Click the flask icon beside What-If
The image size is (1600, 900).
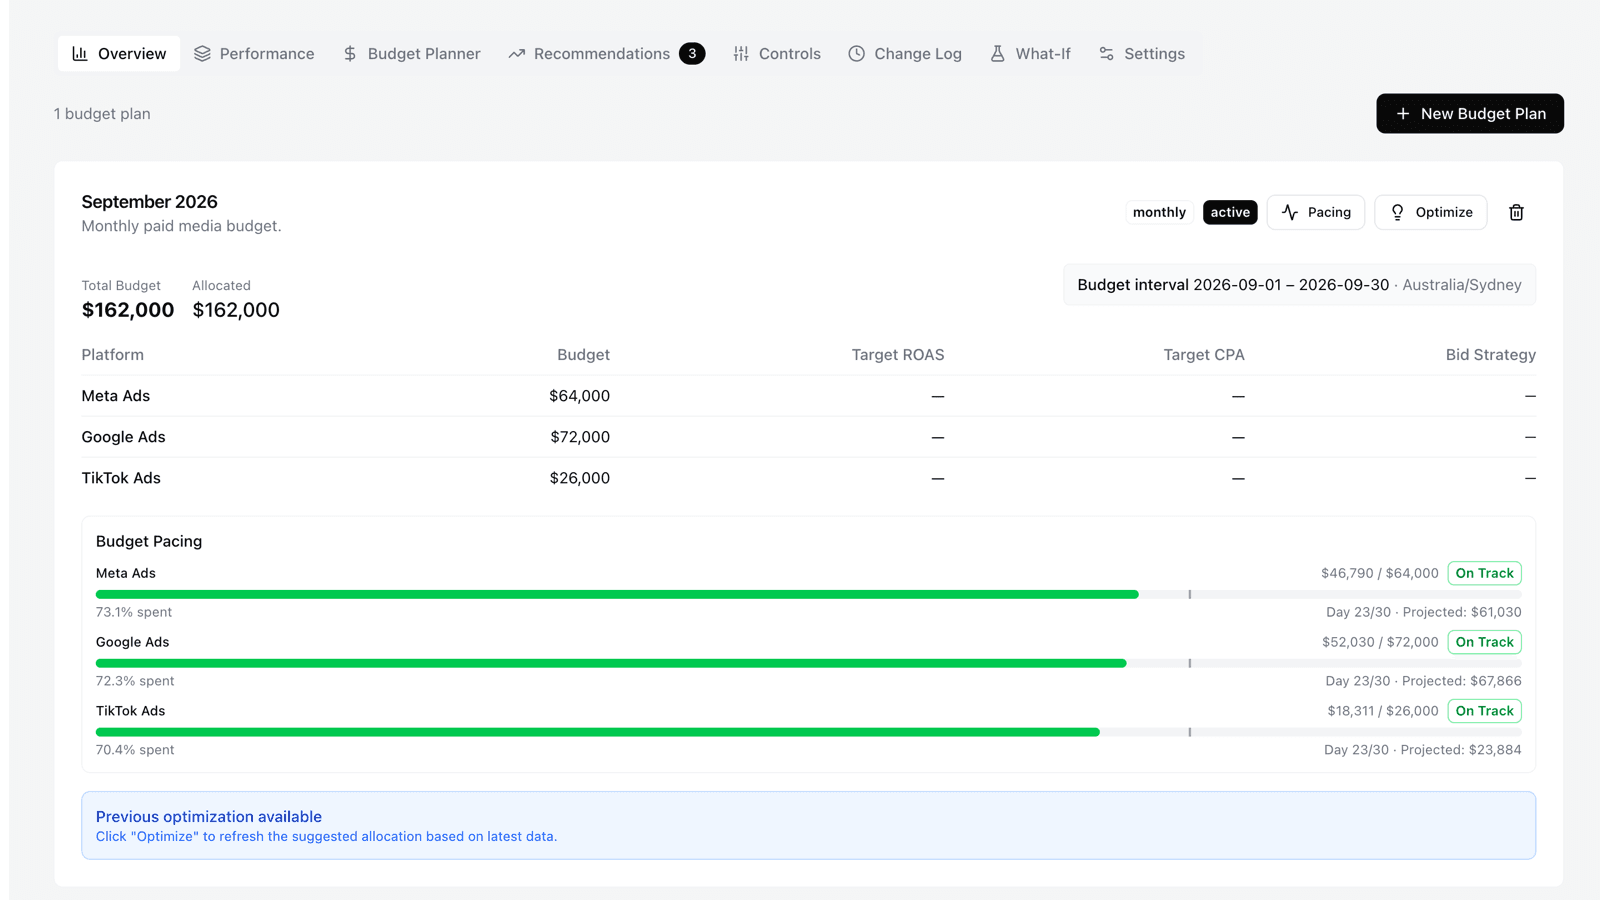(x=997, y=53)
